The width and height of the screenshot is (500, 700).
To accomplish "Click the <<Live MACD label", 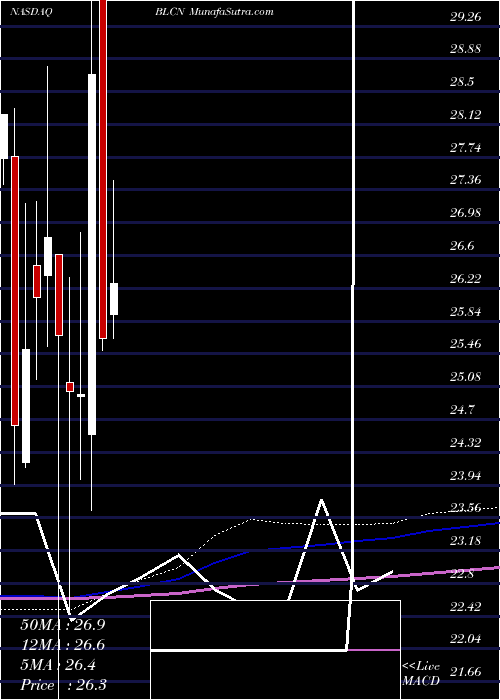I will pyautogui.click(x=421, y=674).
